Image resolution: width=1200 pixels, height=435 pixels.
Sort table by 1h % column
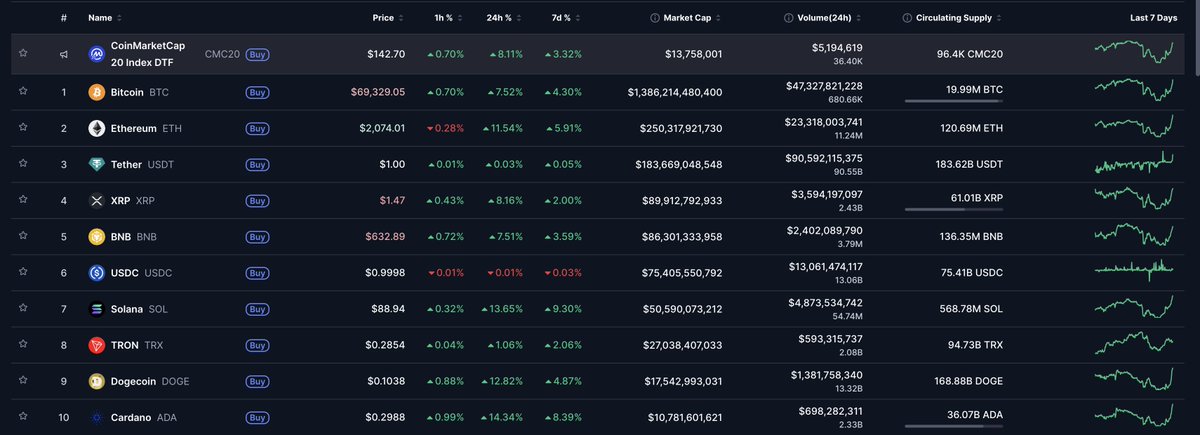tap(447, 18)
